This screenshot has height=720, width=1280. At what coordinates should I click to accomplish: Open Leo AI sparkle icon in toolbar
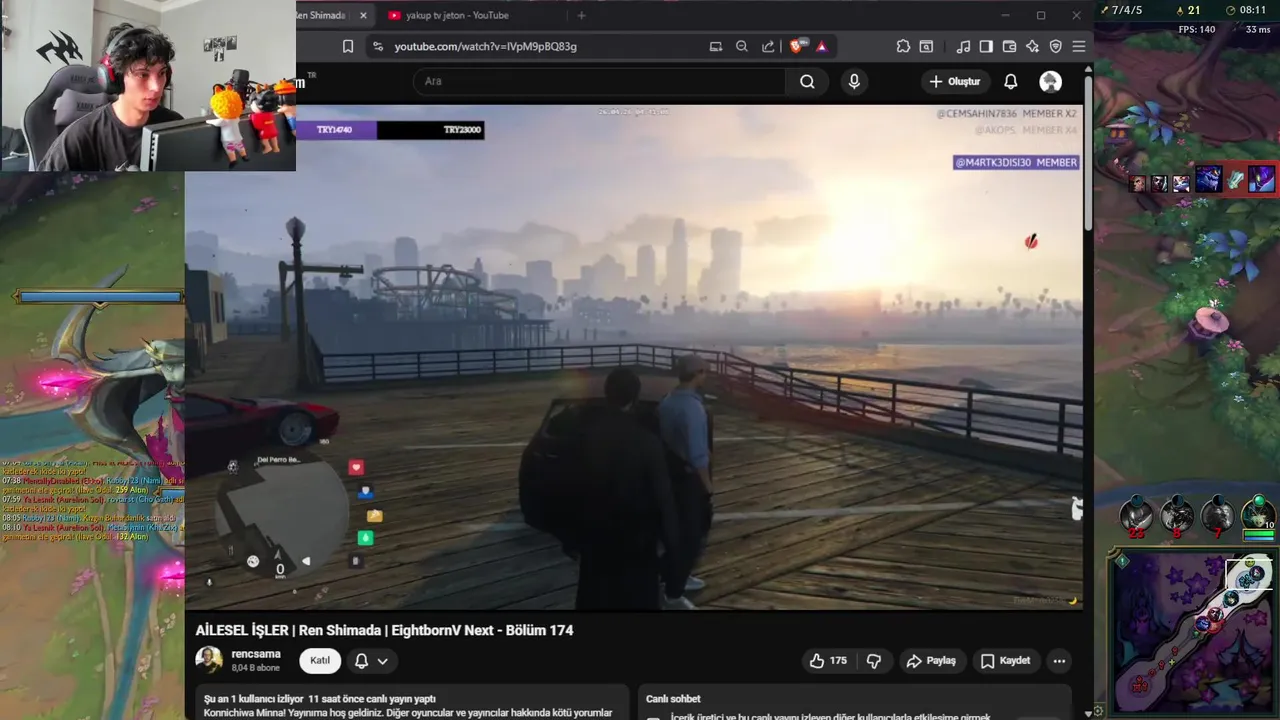pyautogui.click(x=1032, y=46)
